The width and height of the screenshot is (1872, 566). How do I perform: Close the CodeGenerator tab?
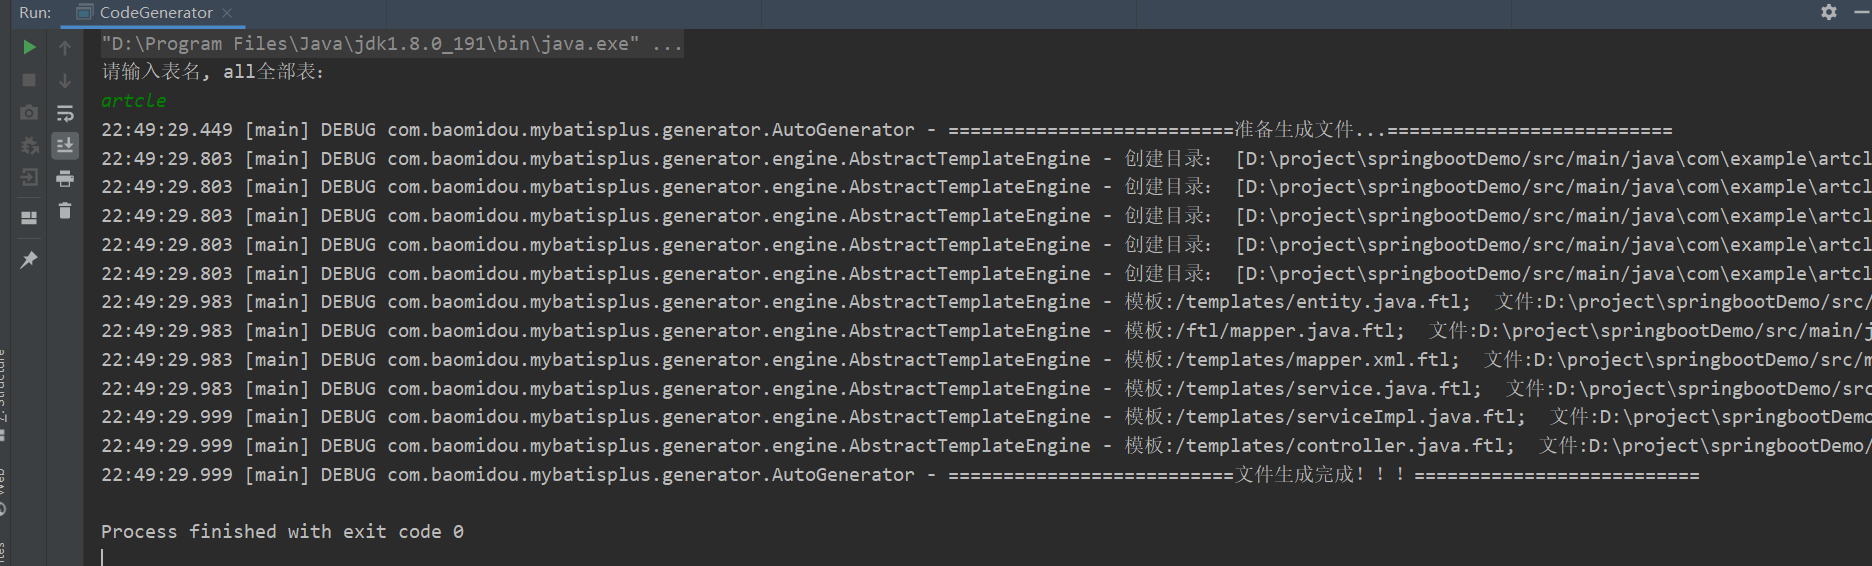click(x=227, y=13)
